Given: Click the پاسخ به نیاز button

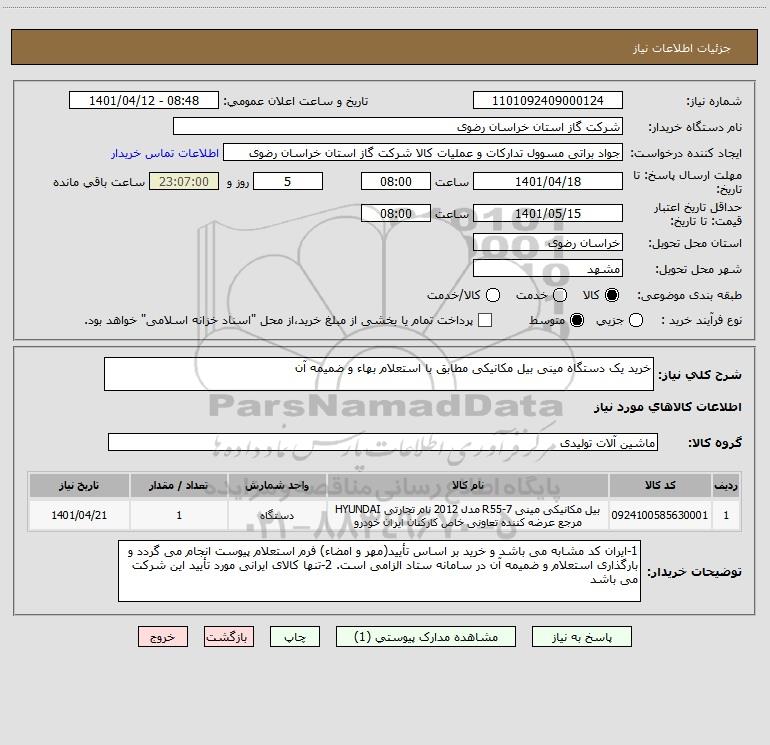Looking at the screenshot, I should 582,637.
